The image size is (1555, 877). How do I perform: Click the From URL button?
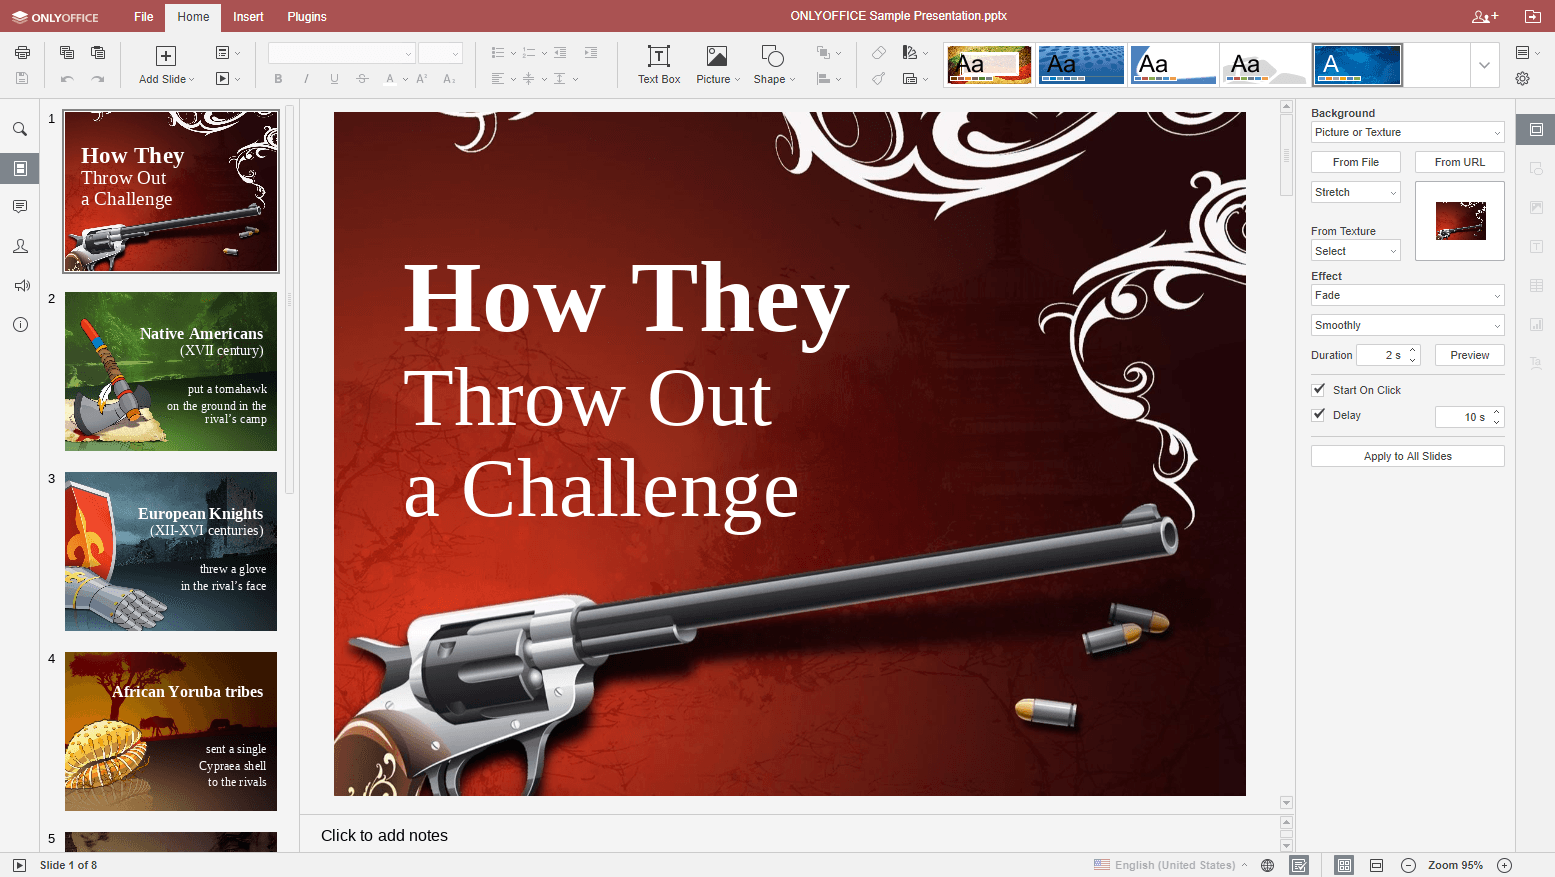(x=1459, y=162)
